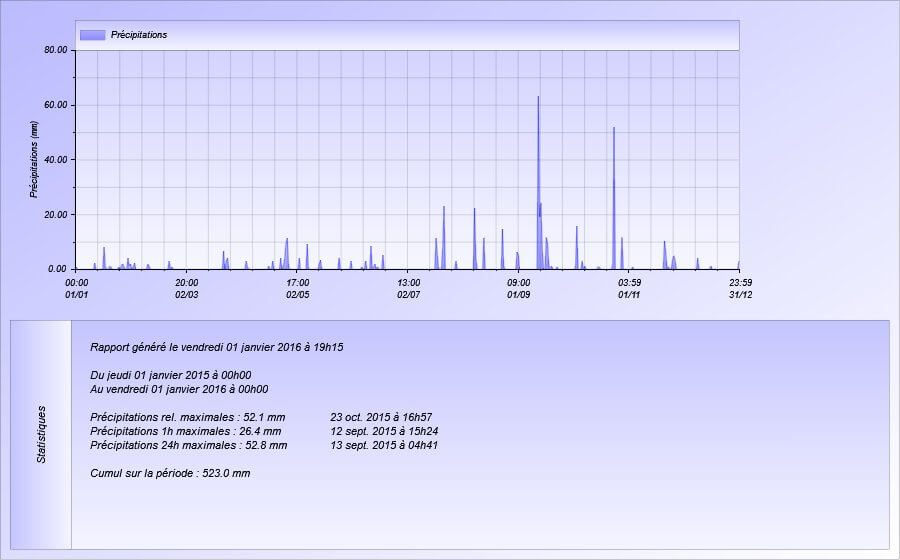Click the 09:00 01/09 x-axis label
Viewport: 900px width, 560px height.
(x=519, y=289)
